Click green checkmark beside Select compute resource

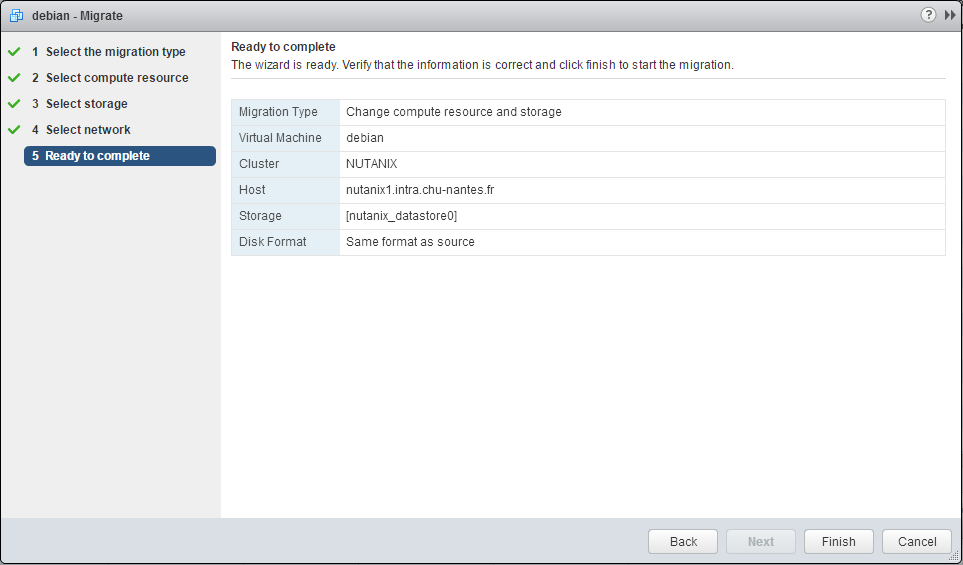[x=14, y=78]
